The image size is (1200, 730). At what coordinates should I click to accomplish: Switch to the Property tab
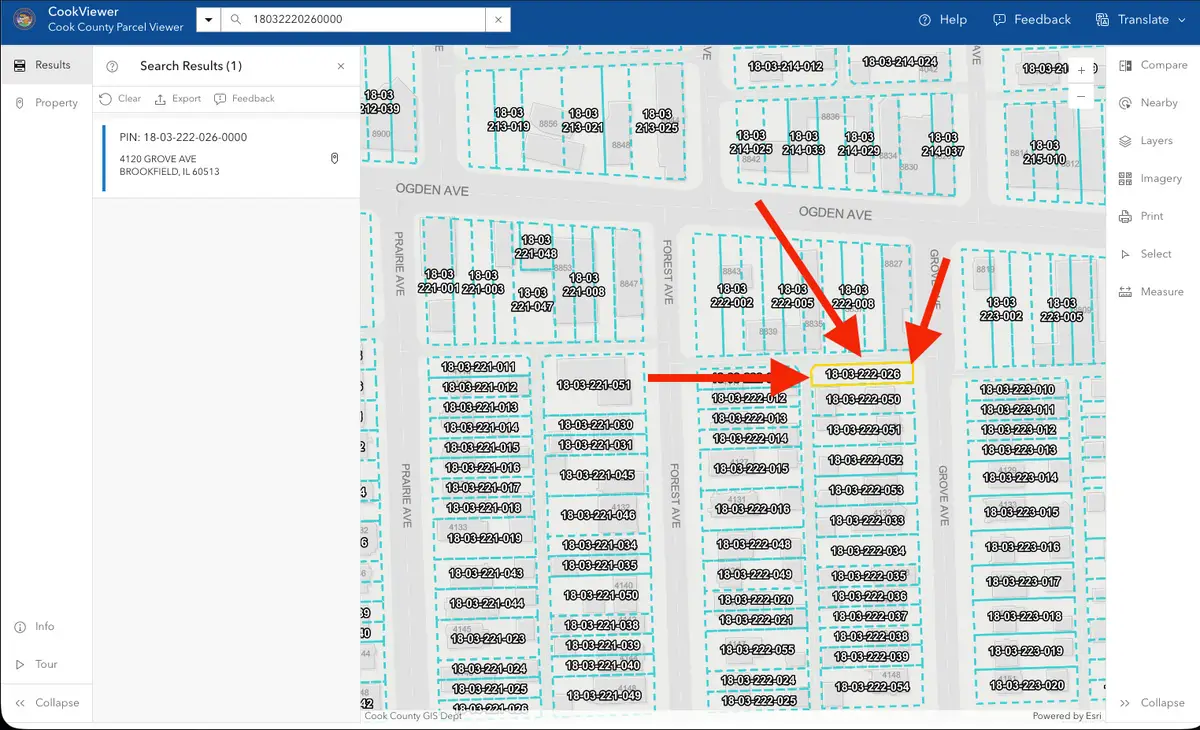[x=46, y=103]
